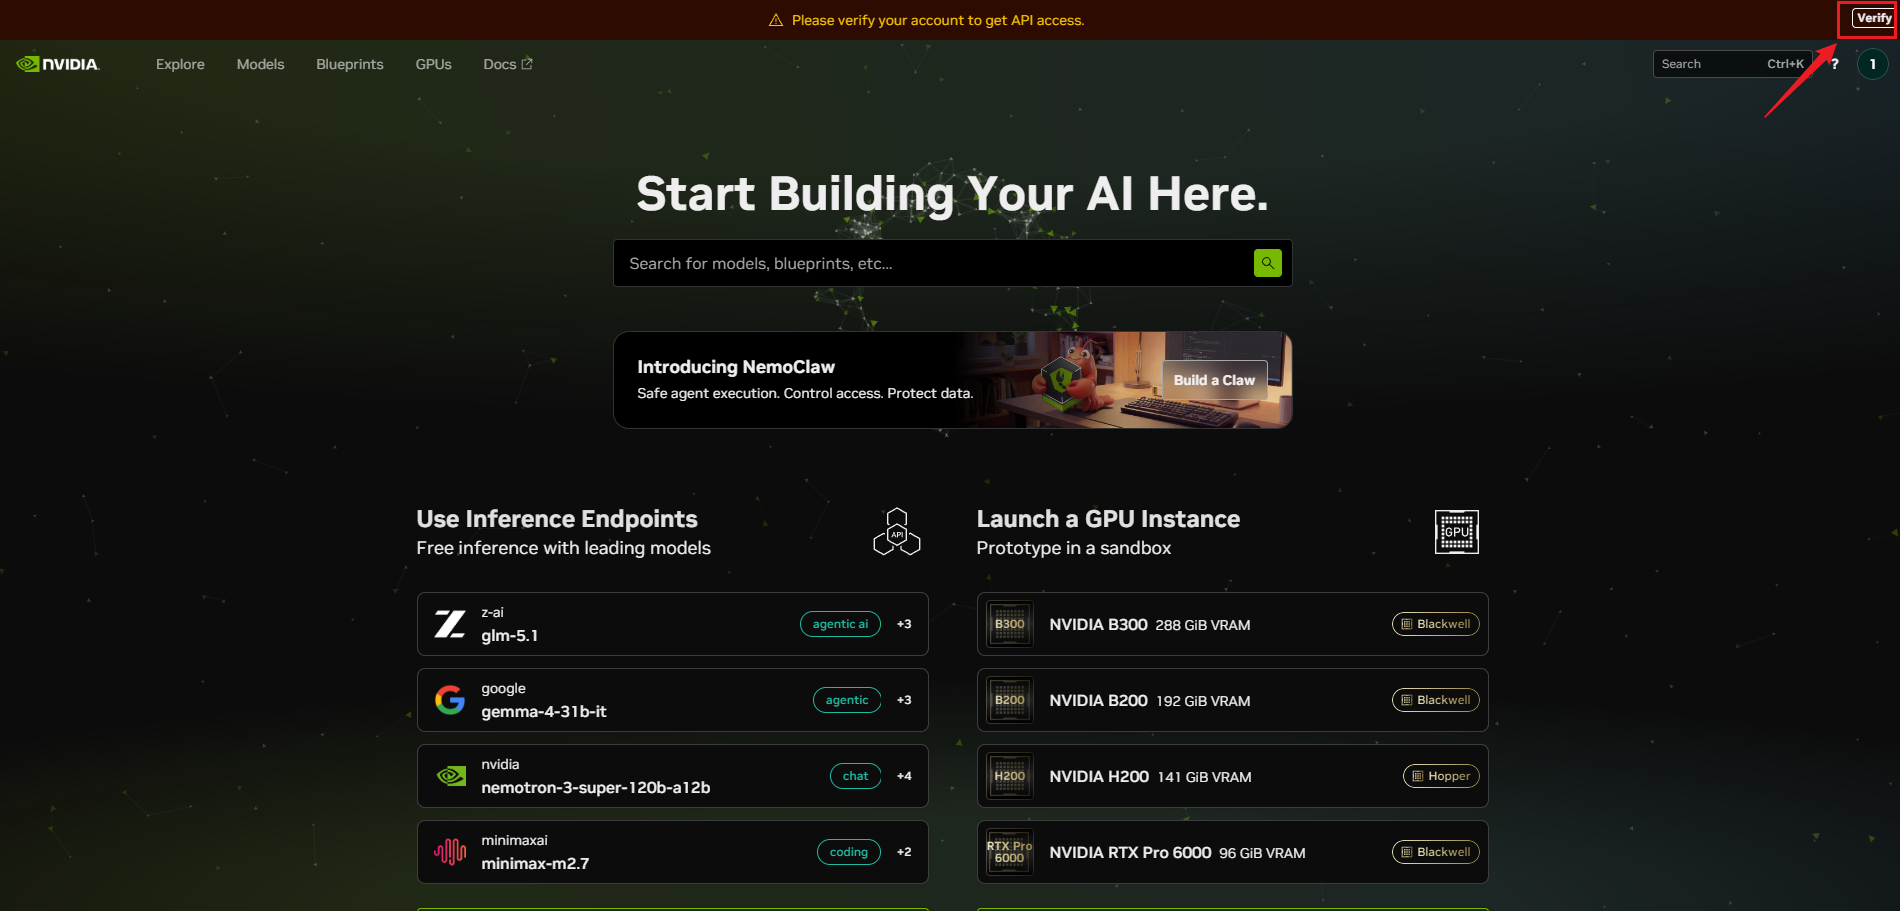The image size is (1900, 911).
Task: Select the B300 chip thumbnail
Action: coord(1009,624)
